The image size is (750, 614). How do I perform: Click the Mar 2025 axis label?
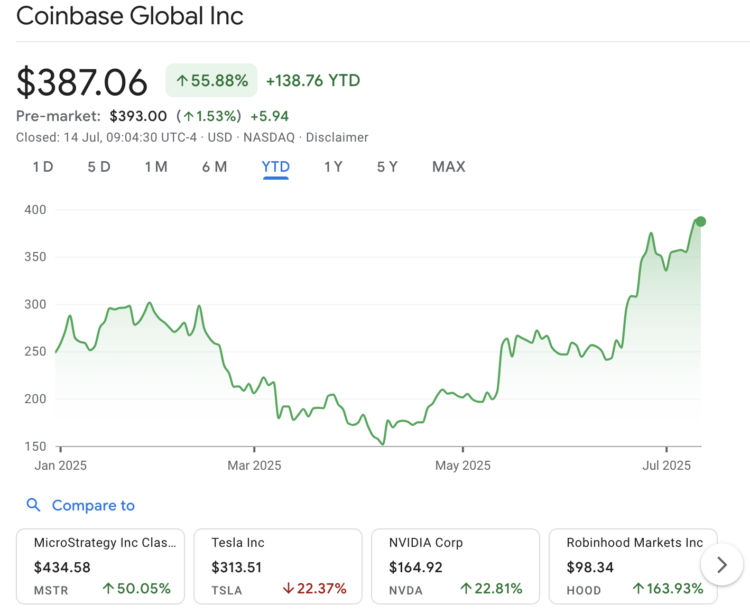(x=254, y=465)
